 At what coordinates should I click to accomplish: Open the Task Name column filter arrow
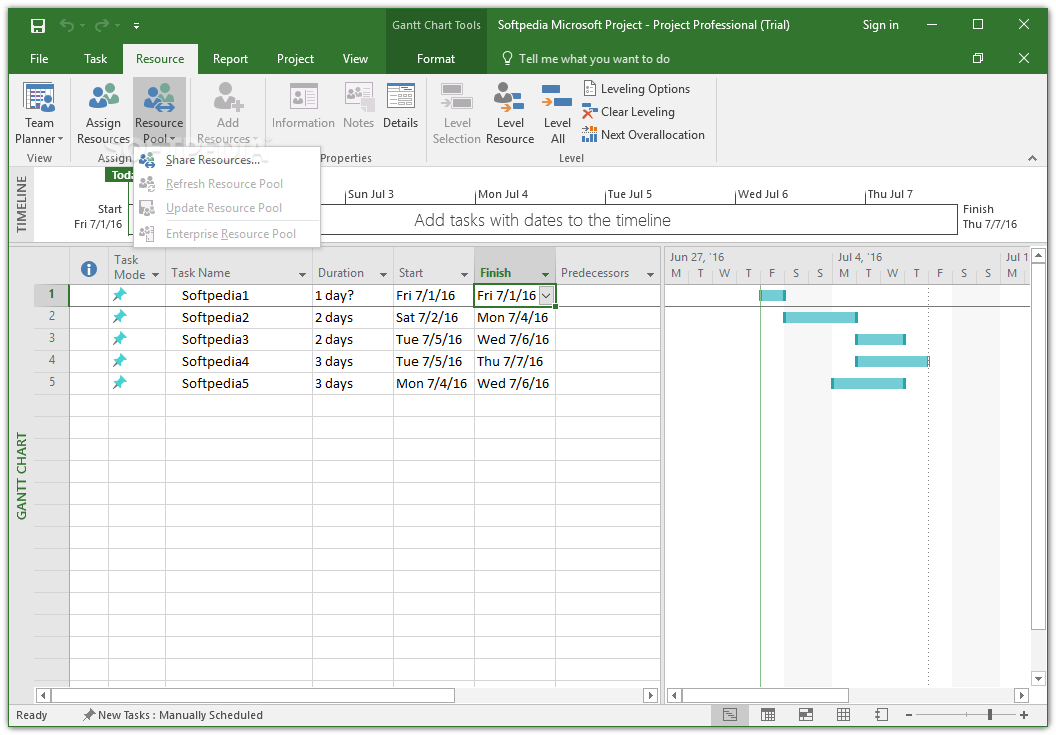(x=302, y=273)
